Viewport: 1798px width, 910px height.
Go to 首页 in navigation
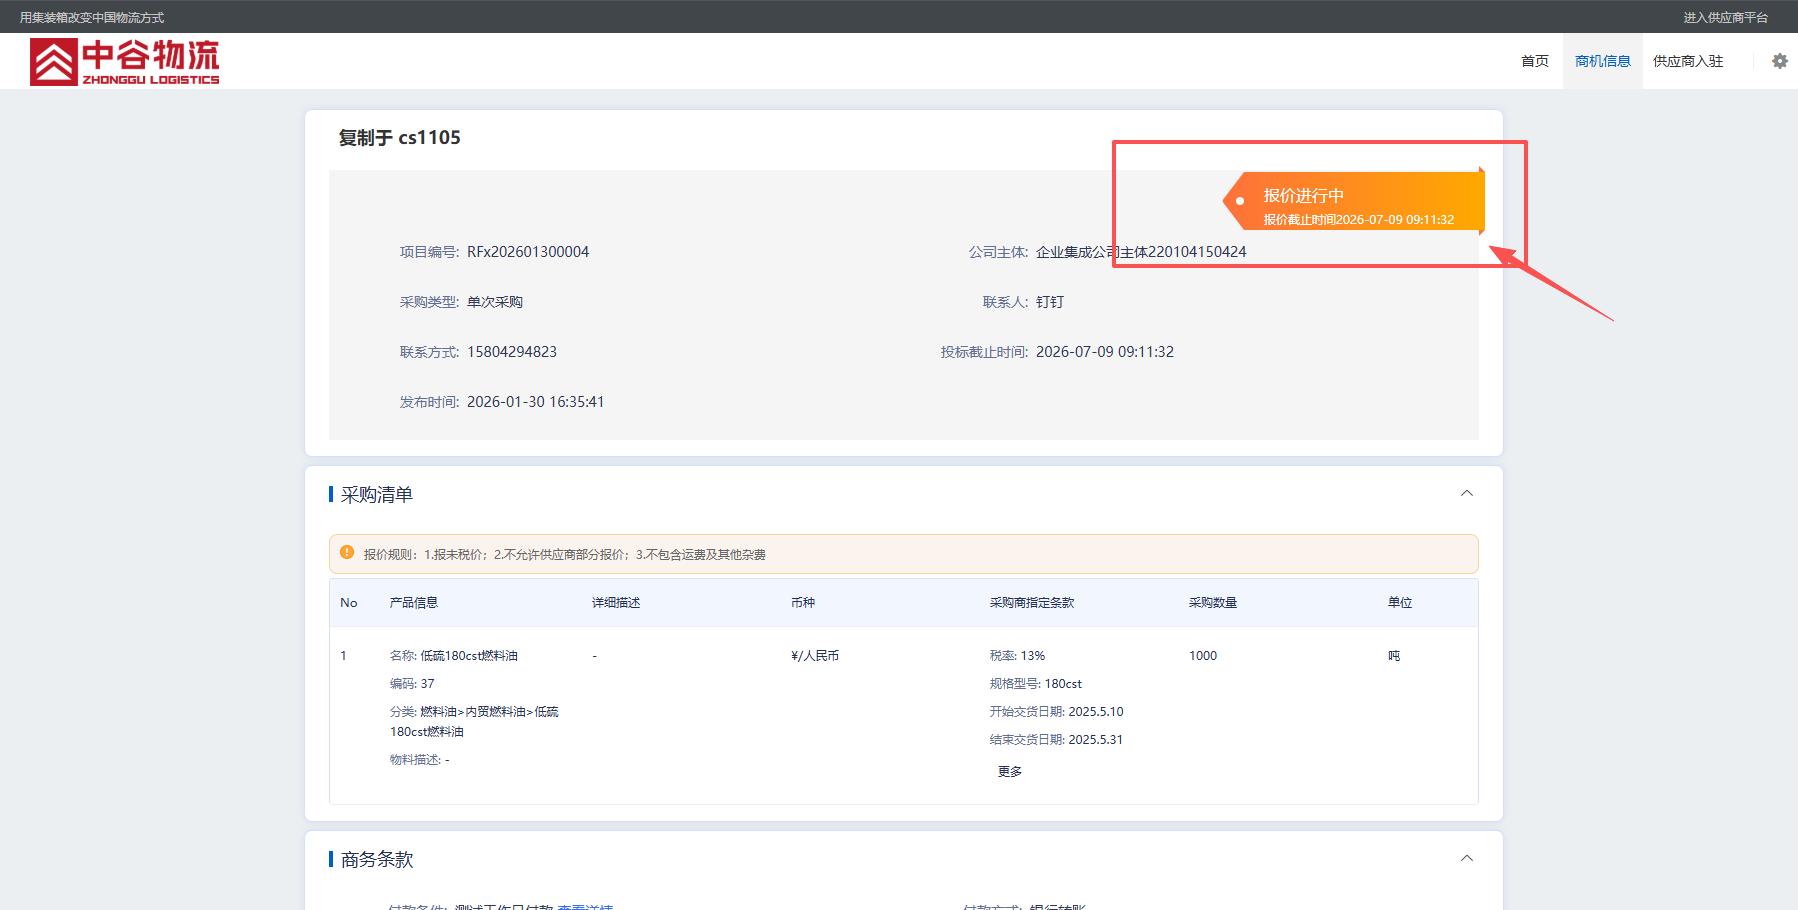pos(1535,61)
